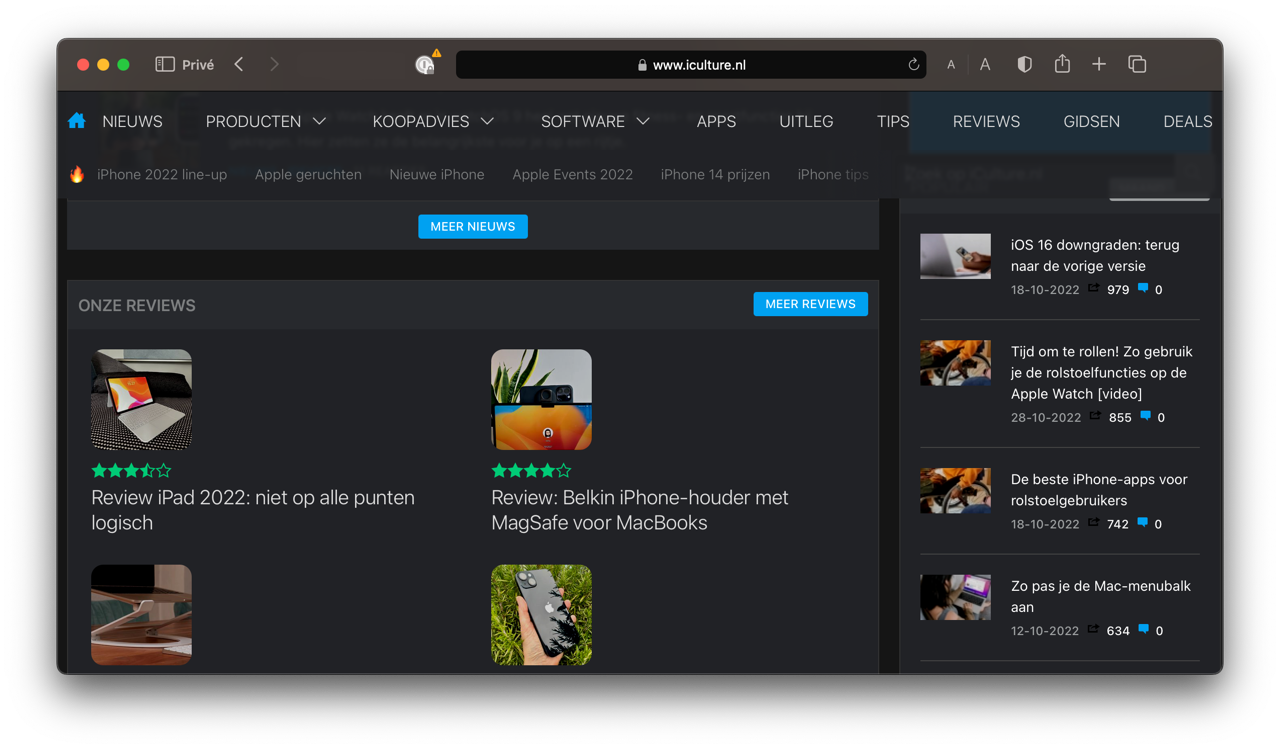Viewport: 1280px width, 749px height.
Task: Click the Mac-menubalk sidebar thumbnail
Action: pos(955,597)
